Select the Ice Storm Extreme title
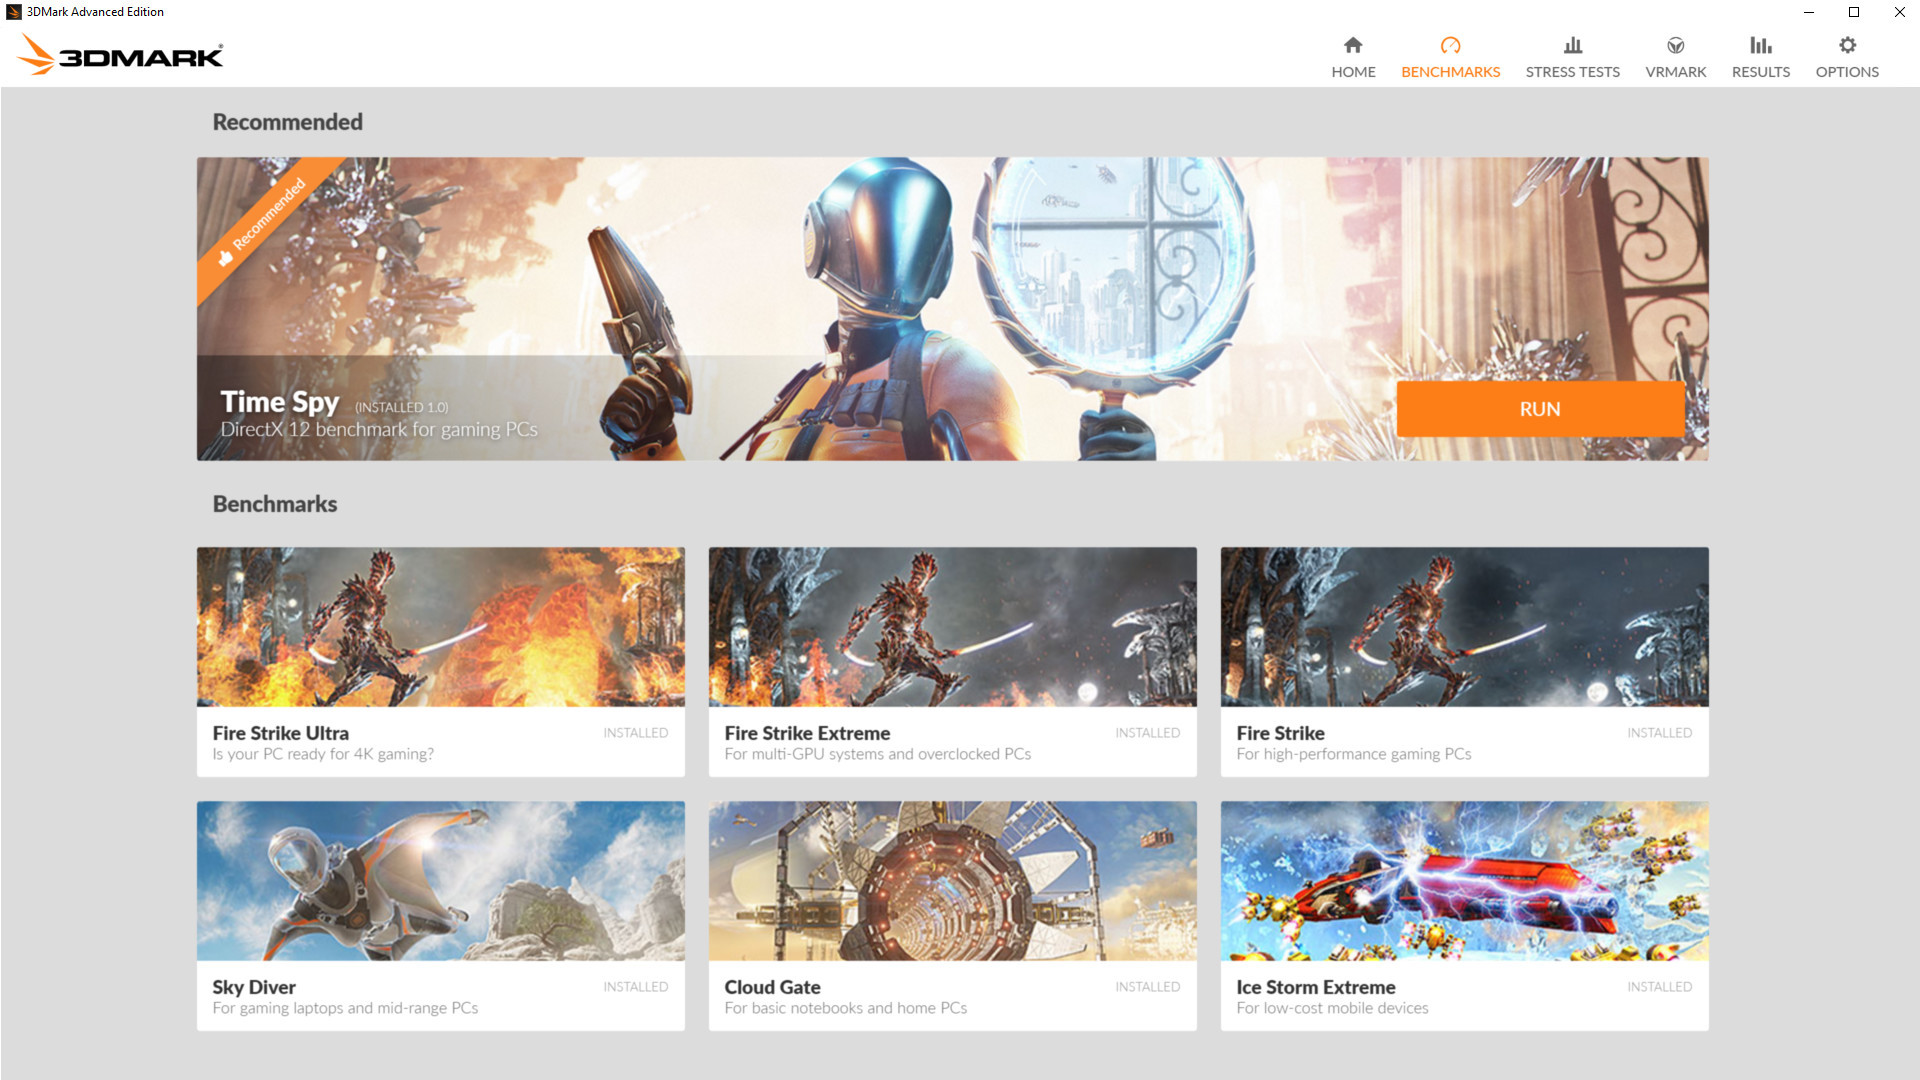Viewport: 1920px width, 1080px height. (x=1316, y=987)
